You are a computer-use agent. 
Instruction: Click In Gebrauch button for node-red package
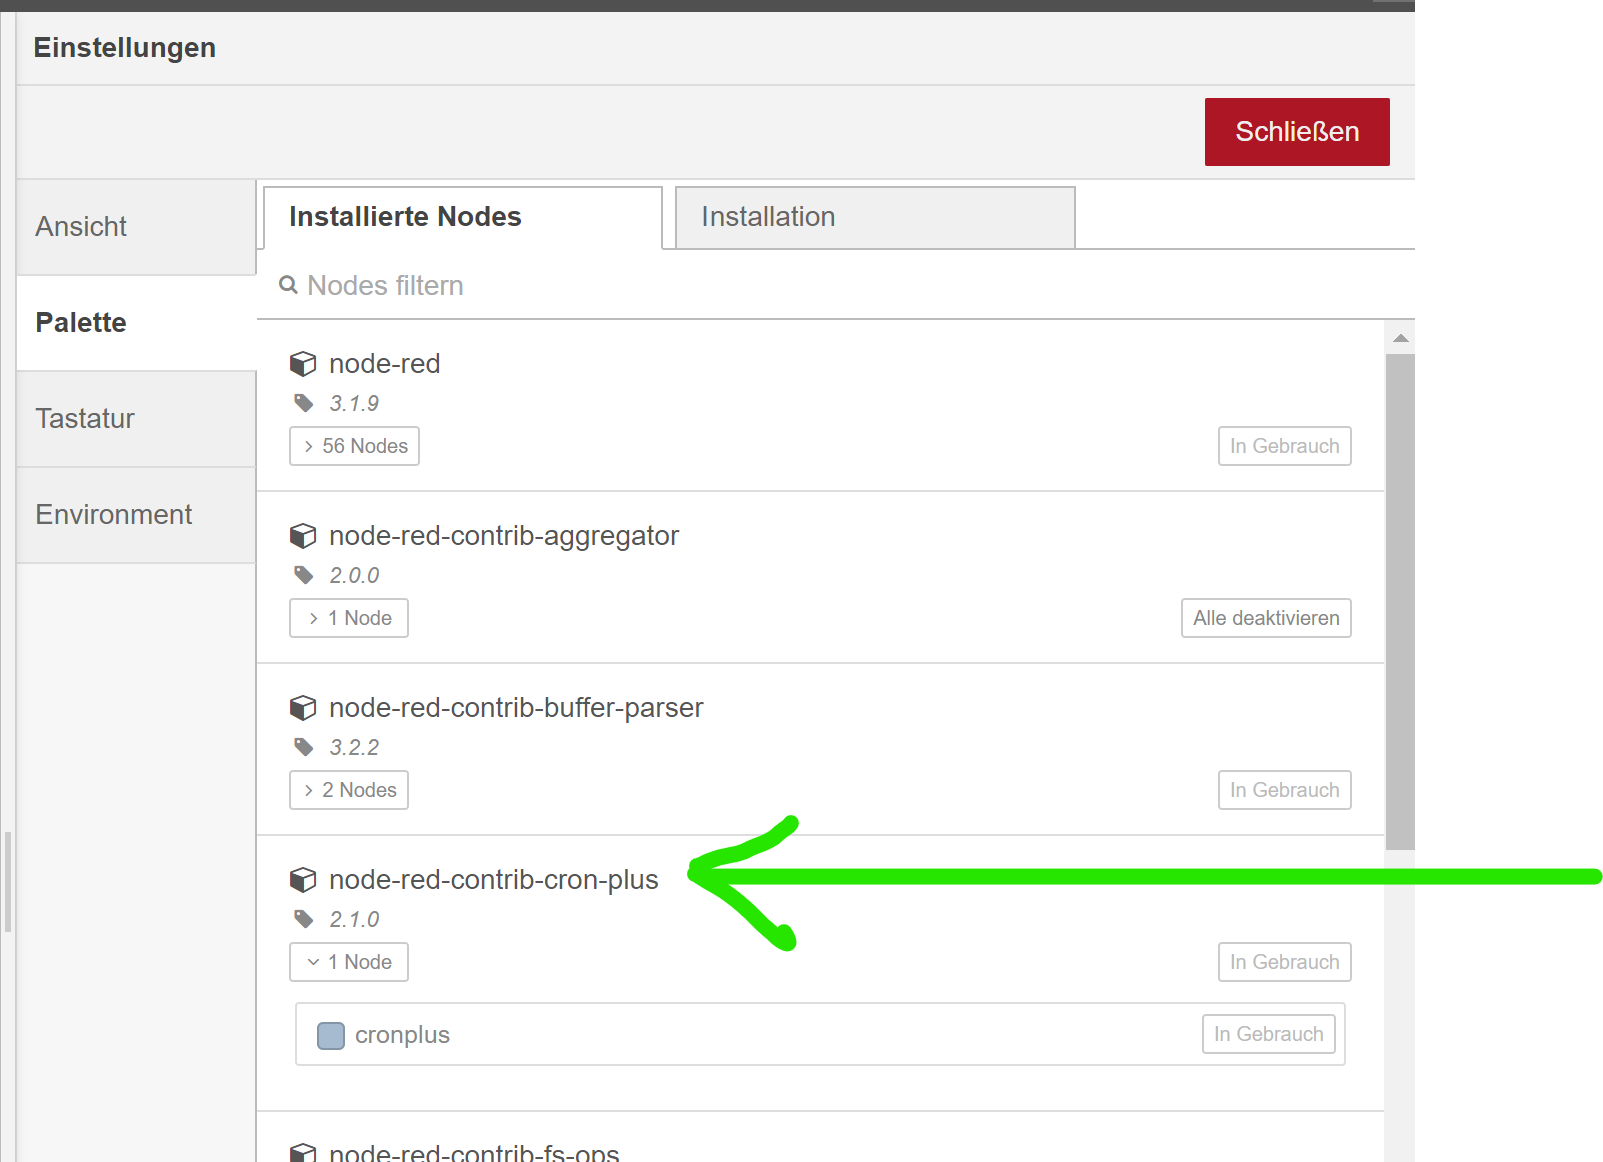click(1285, 446)
